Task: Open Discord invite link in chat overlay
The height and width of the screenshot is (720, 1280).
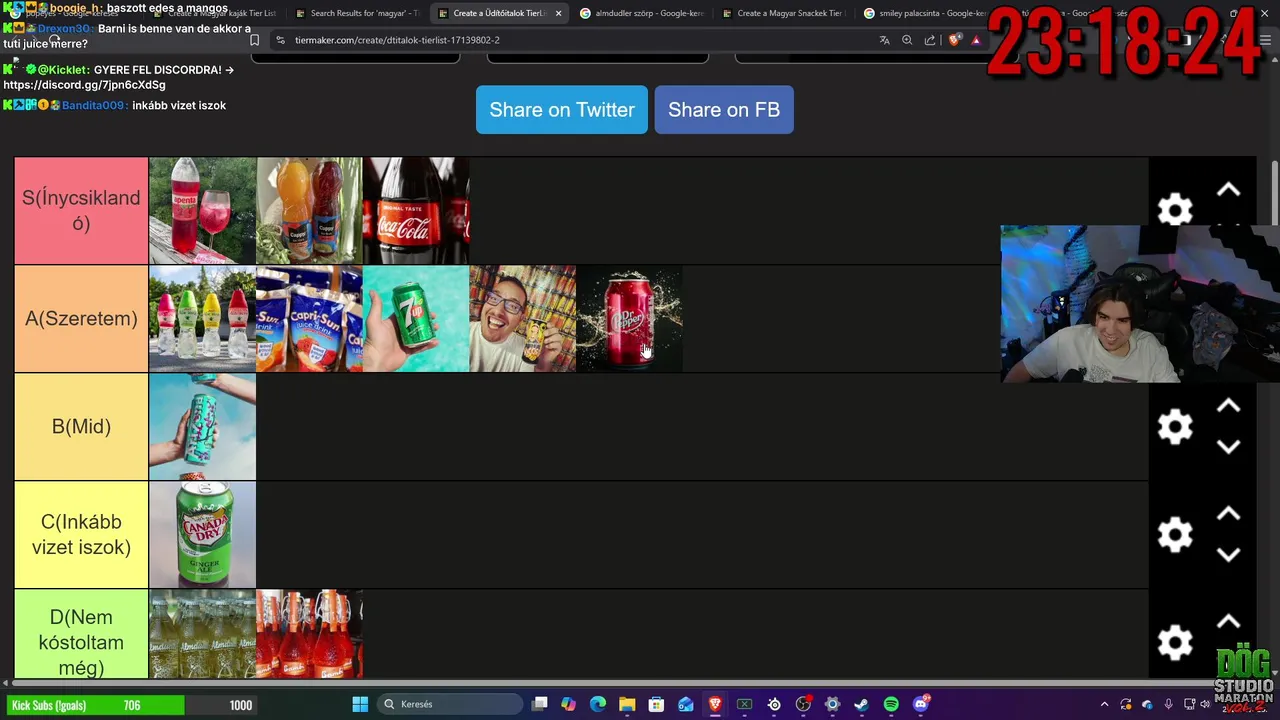Action: coord(84,85)
